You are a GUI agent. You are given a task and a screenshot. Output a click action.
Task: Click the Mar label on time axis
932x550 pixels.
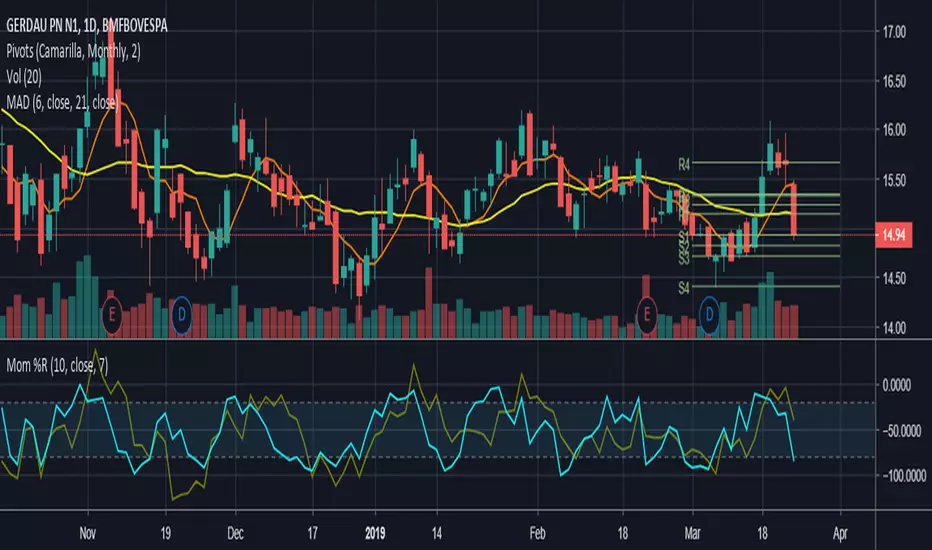pyautogui.click(x=692, y=533)
